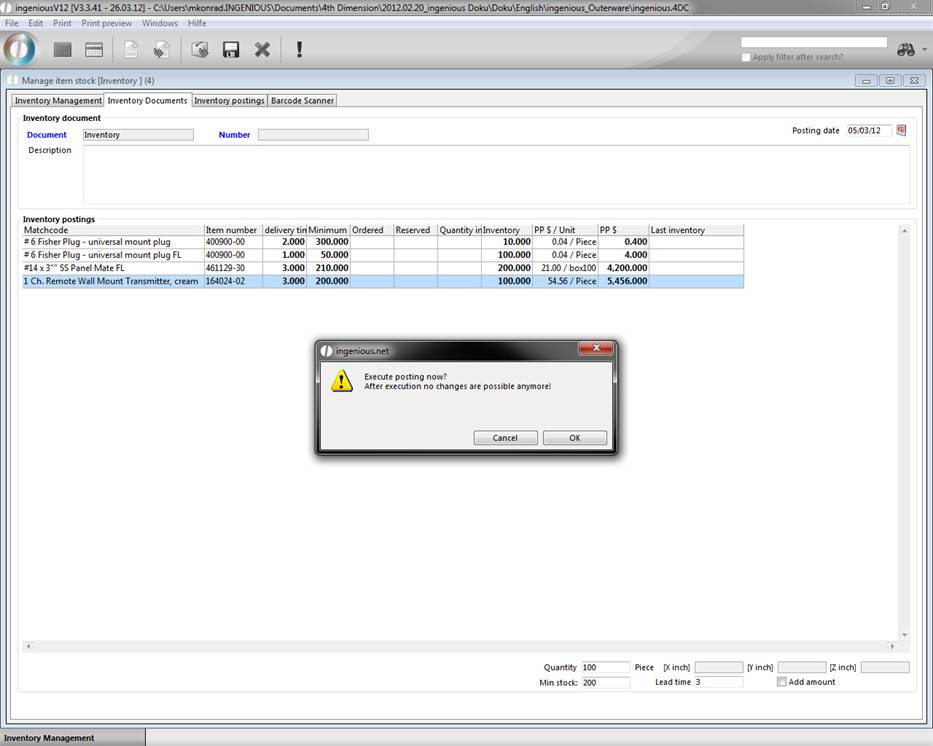This screenshot has width=933, height=746.
Task: Open the Print preview menu
Action: tap(106, 23)
